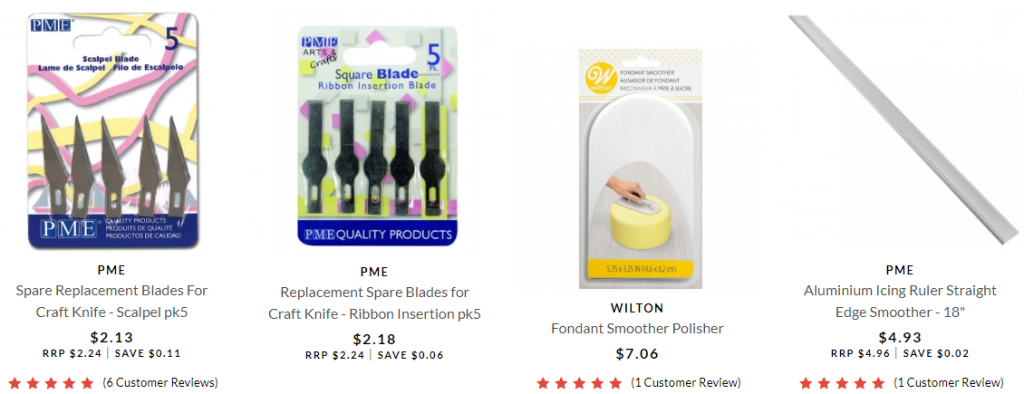Screen dimensions: 1024x394
Task: View '1 Customer Review' for icing ruler
Action: [948, 383]
